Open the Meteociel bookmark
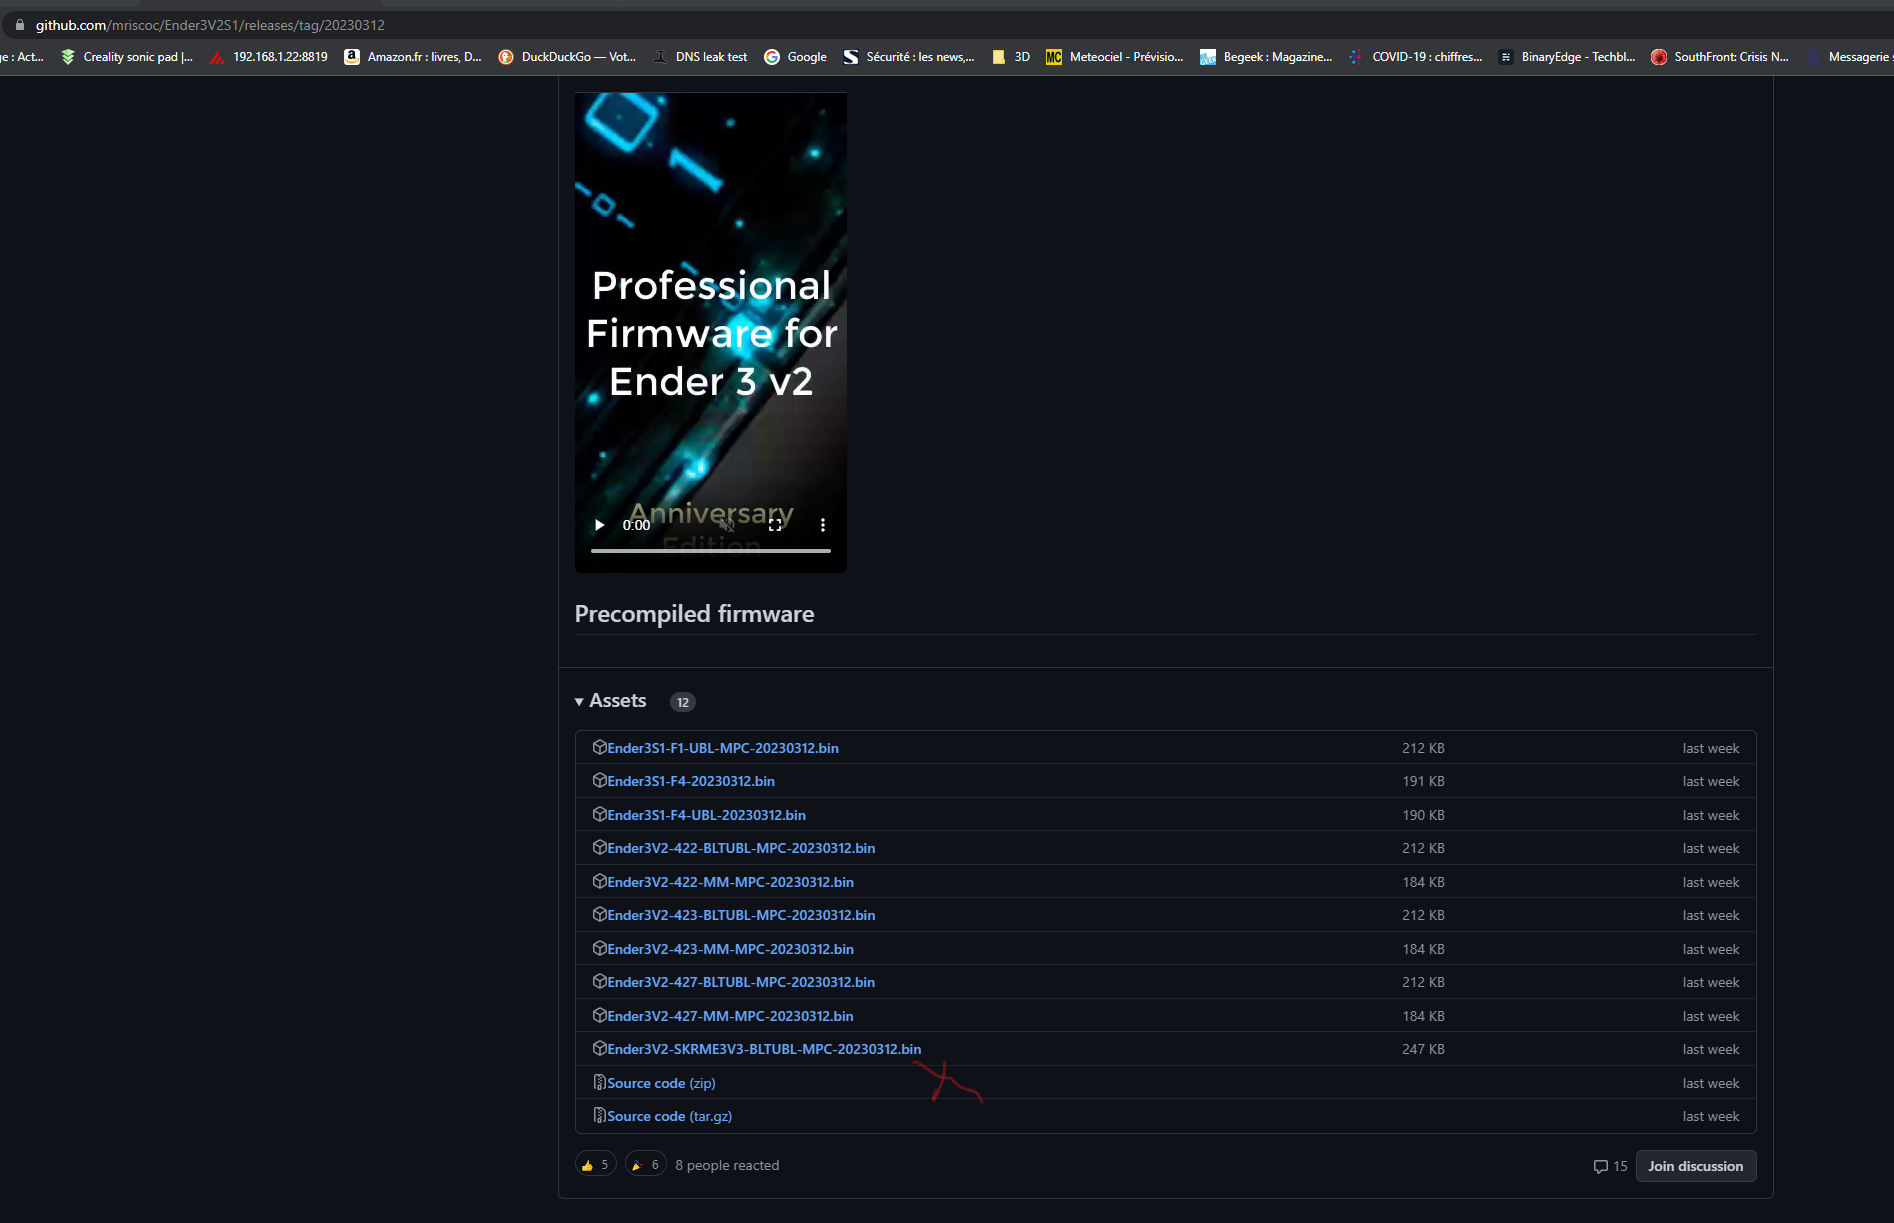The width and height of the screenshot is (1894, 1223). pos(1115,57)
